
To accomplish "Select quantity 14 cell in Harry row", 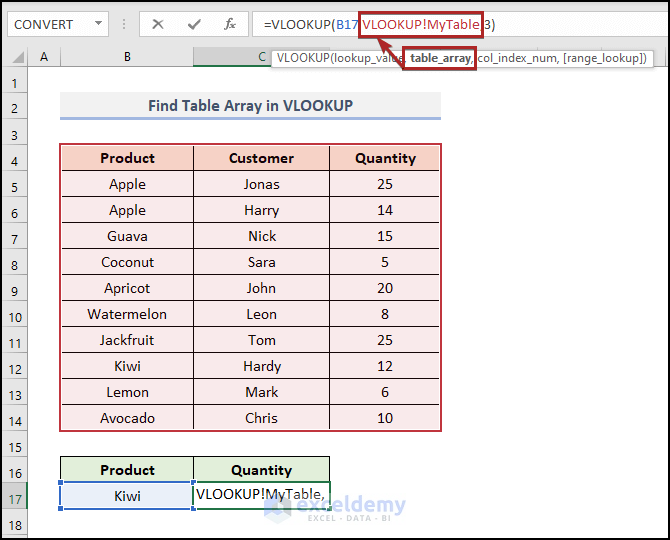I will coord(385,210).
